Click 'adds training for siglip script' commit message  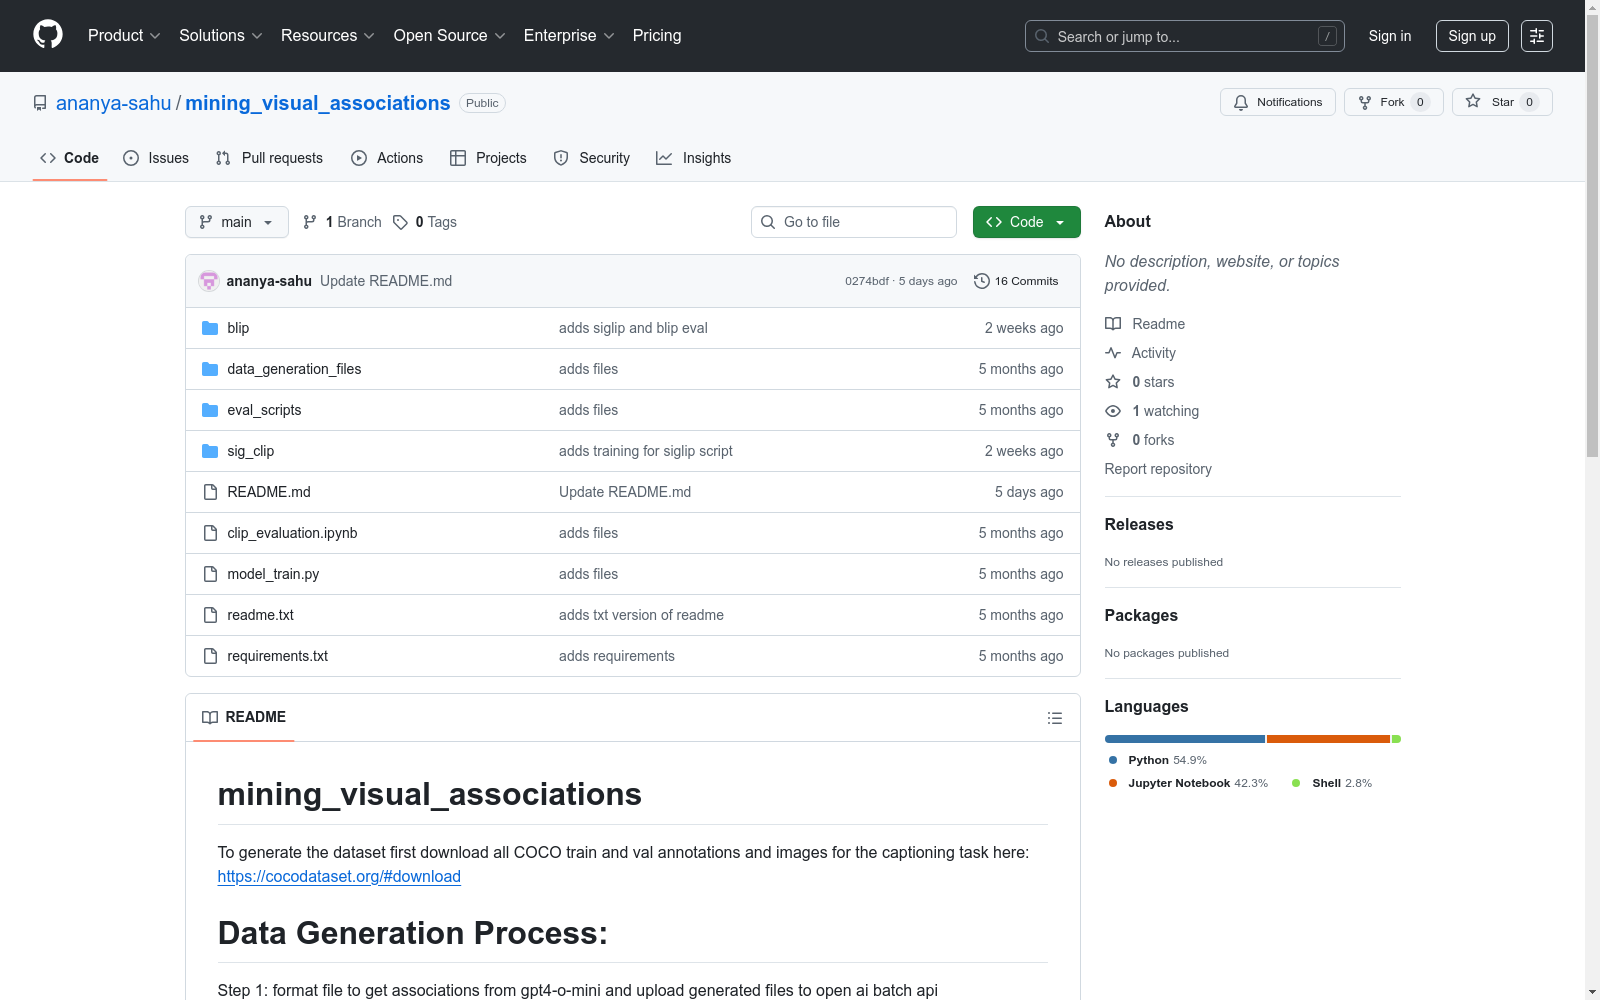(x=646, y=451)
